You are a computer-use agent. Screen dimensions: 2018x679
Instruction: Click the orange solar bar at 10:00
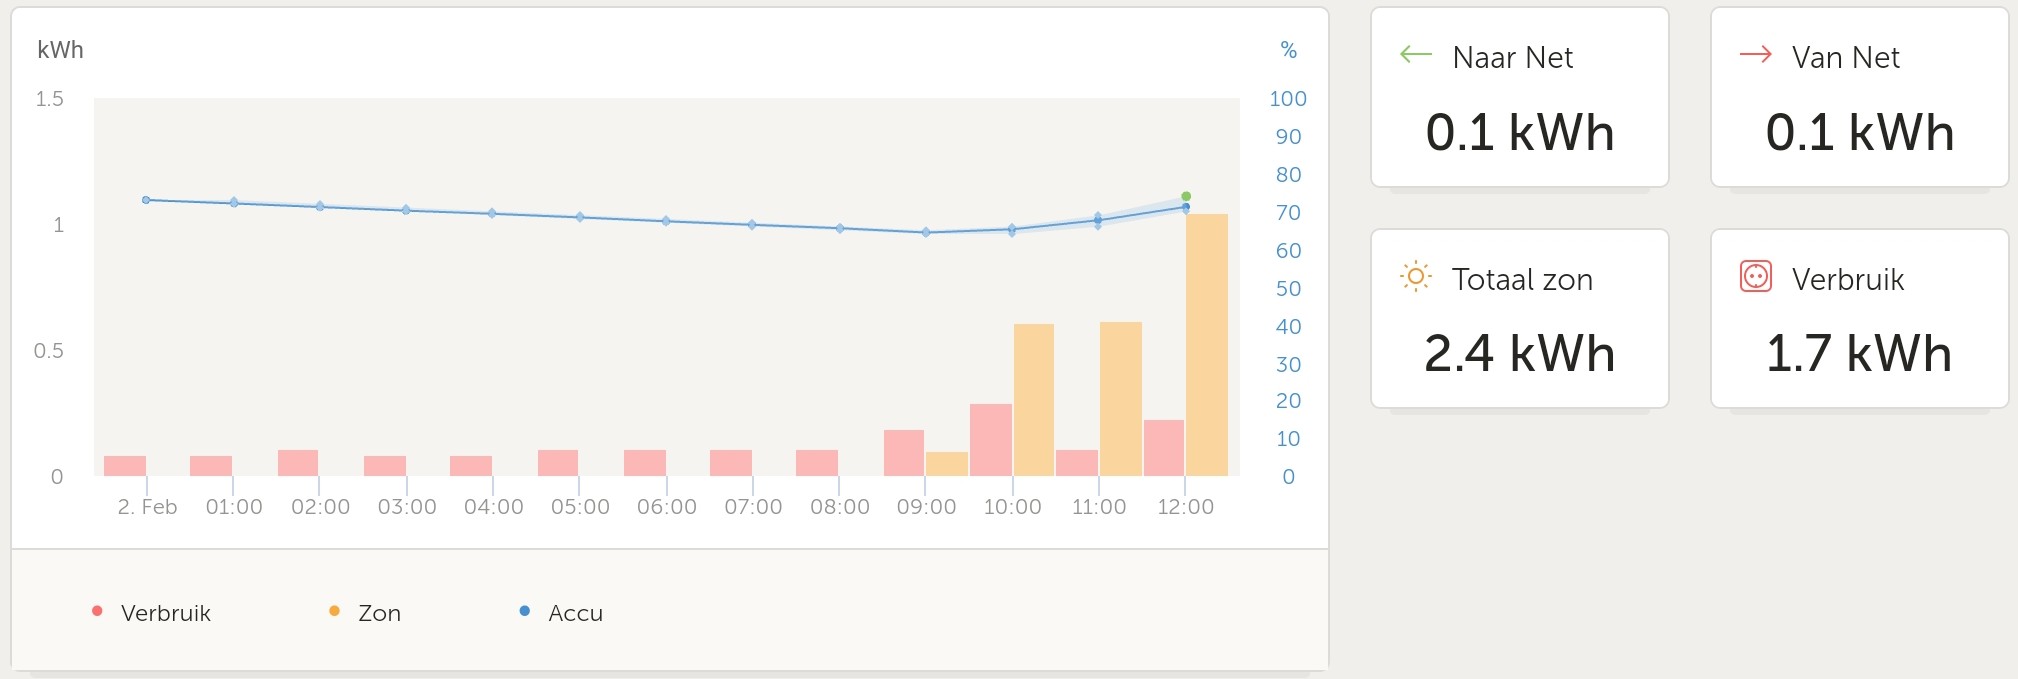tap(1034, 400)
